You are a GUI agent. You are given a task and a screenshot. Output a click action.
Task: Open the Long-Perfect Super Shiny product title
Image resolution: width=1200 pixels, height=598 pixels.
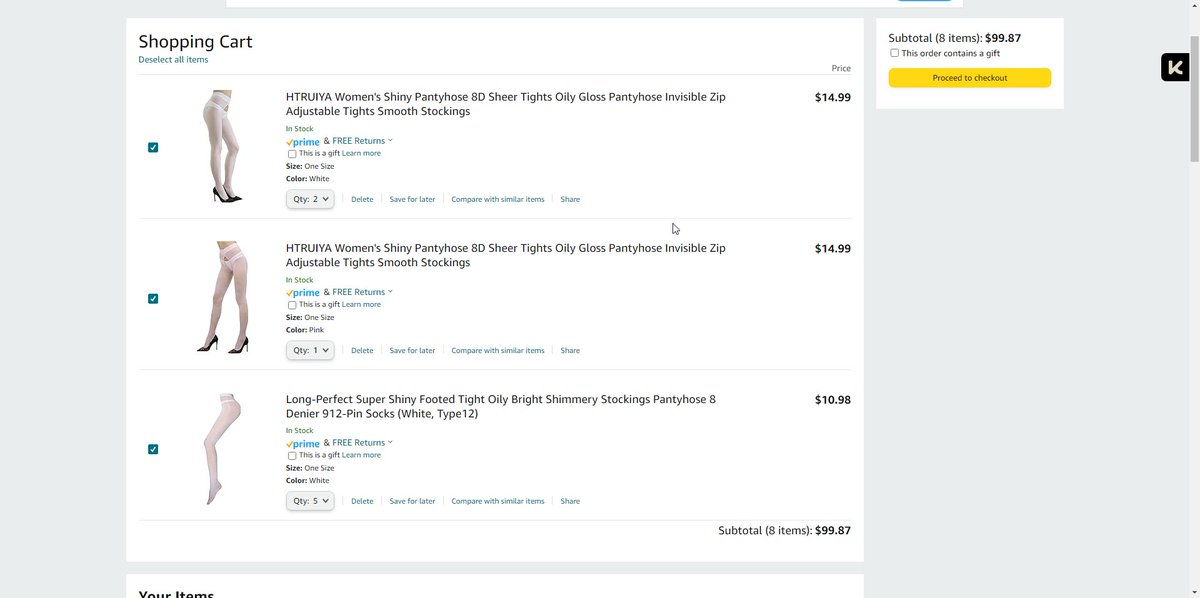501,406
